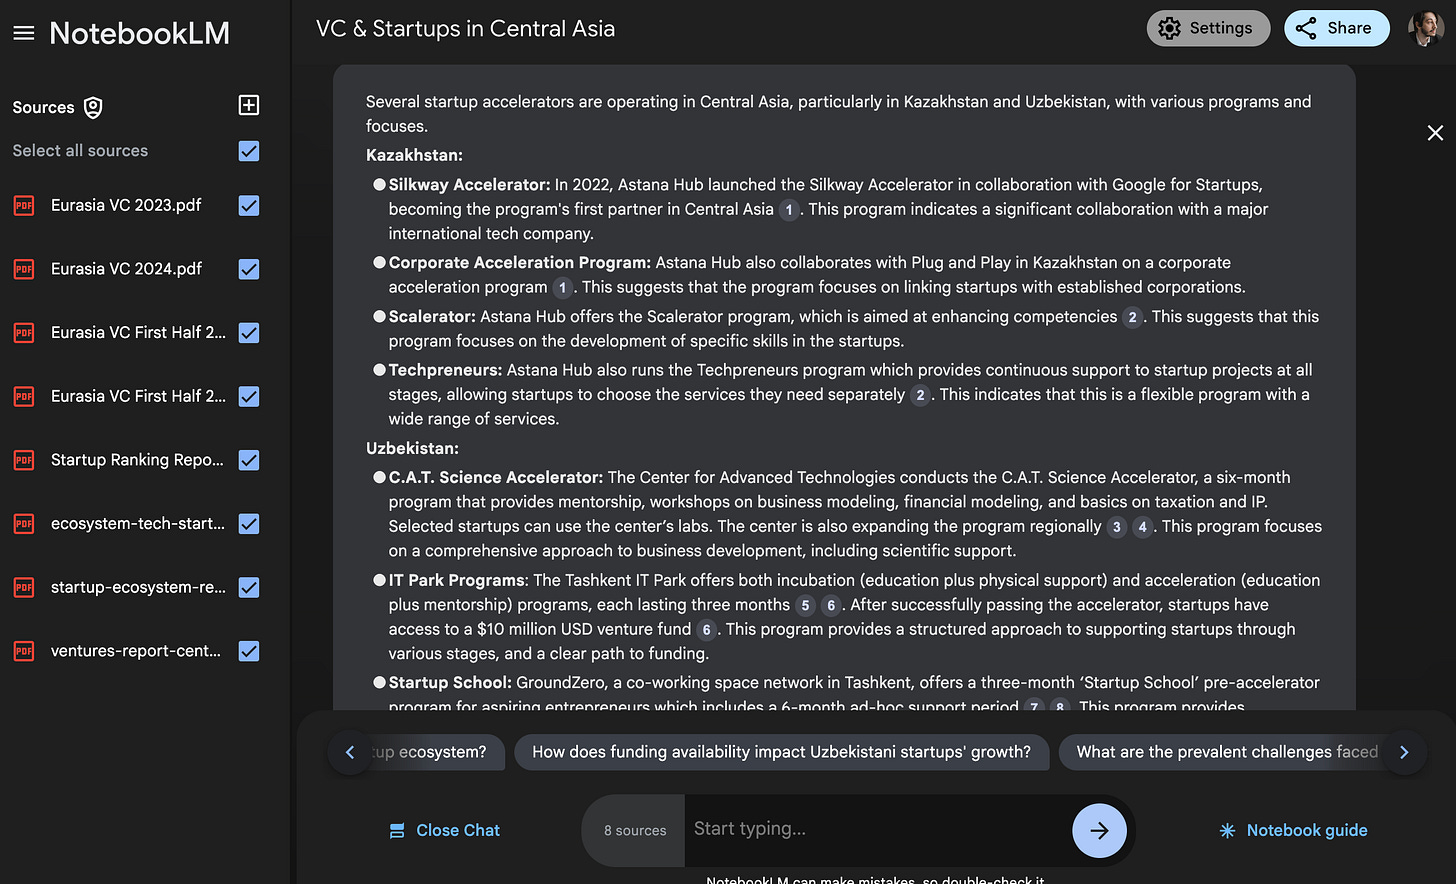Open the Notebook guide
The image size is (1456, 884).
coord(1293,830)
